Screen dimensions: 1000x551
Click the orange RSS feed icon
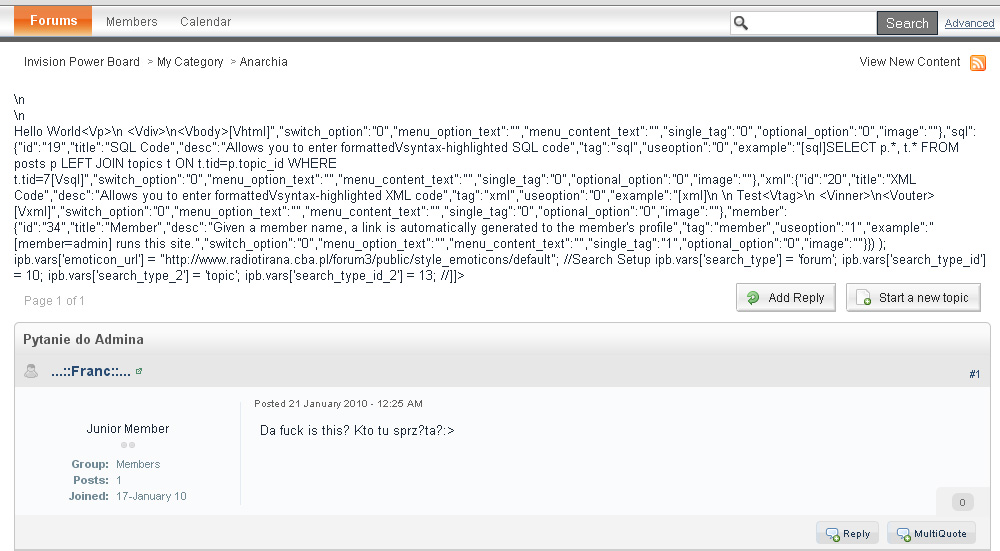click(x=978, y=62)
